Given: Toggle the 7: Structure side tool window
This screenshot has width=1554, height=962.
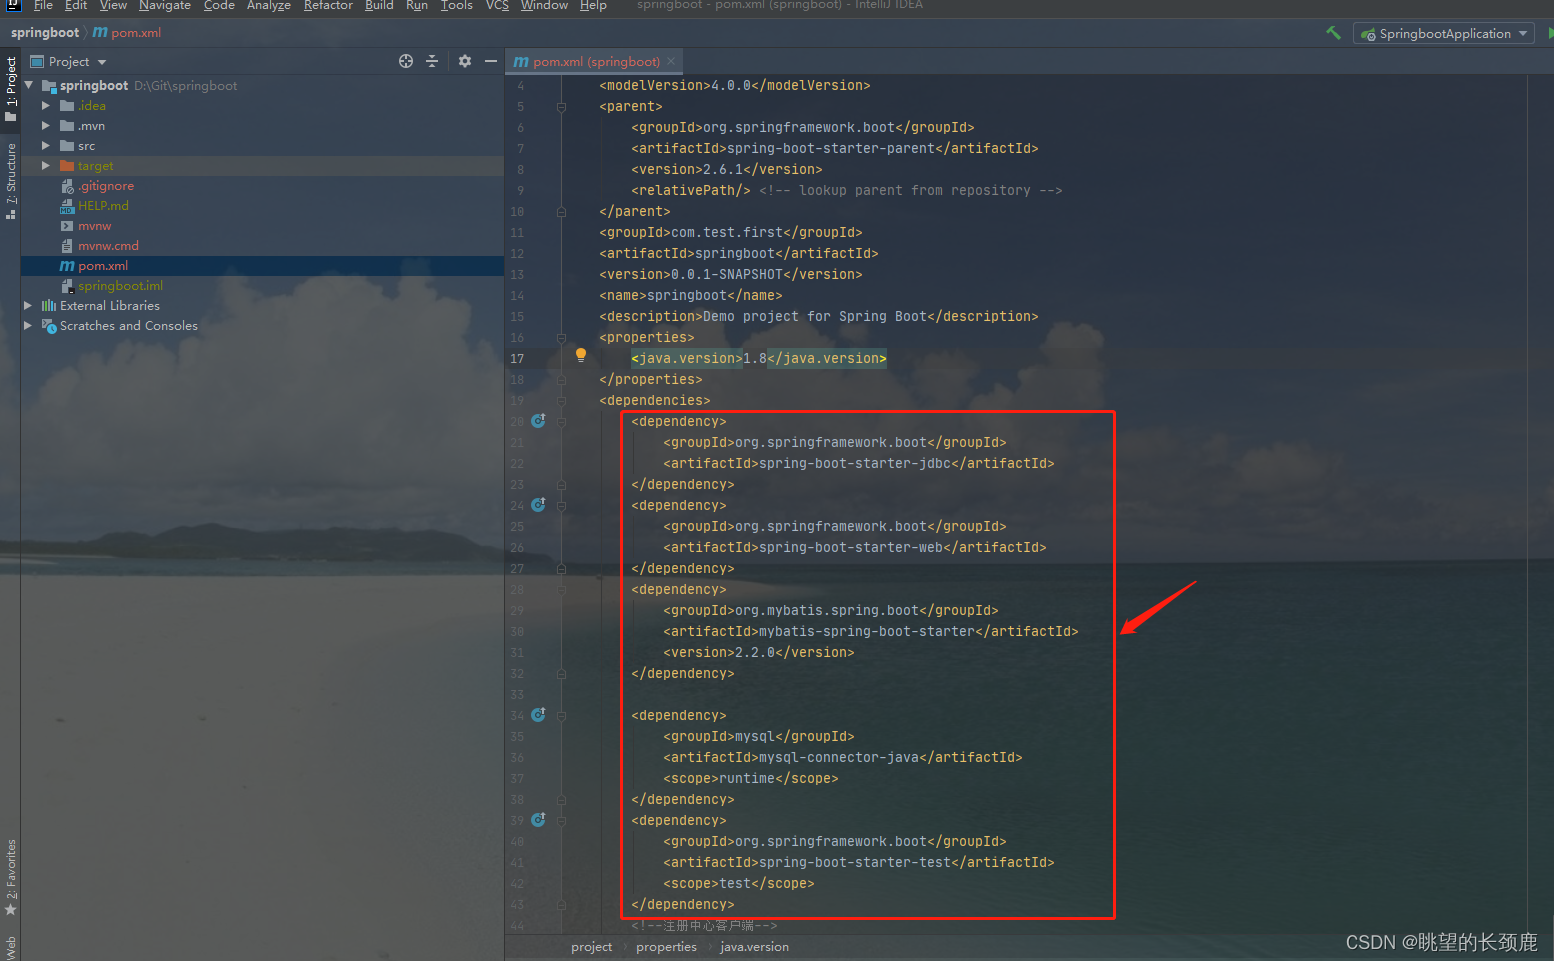Looking at the screenshot, I should (x=11, y=181).
